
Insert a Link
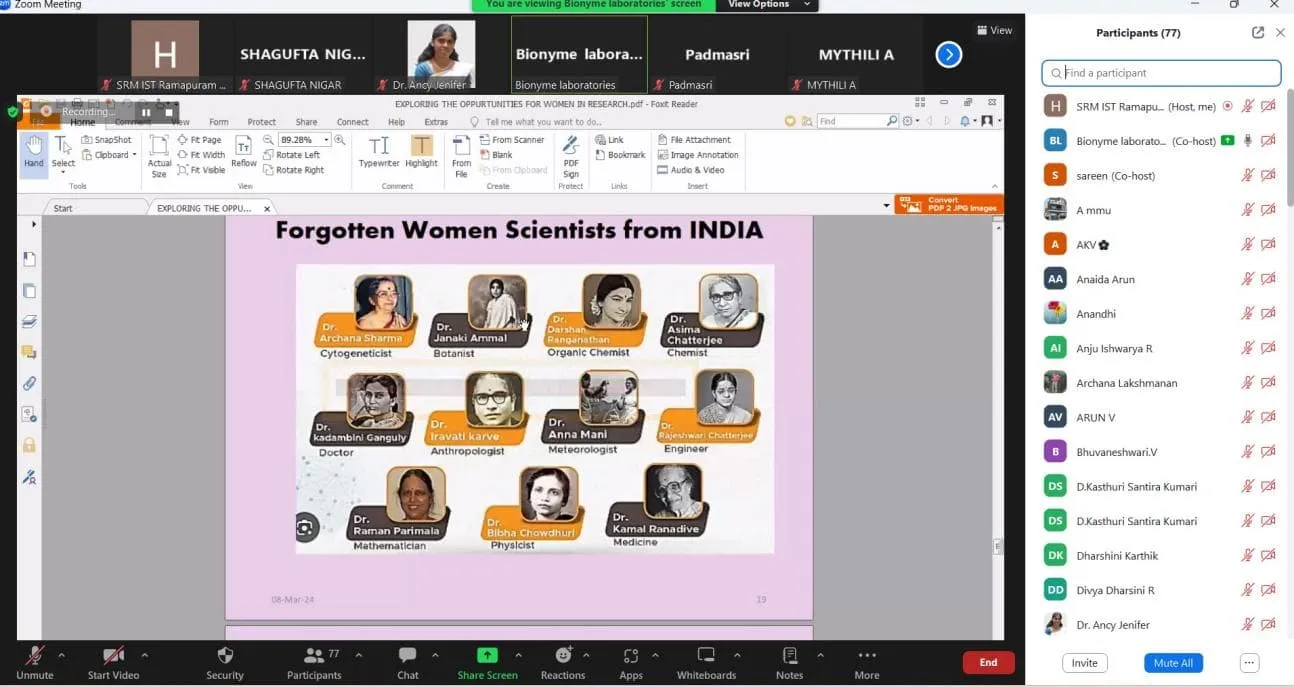[x=609, y=140]
